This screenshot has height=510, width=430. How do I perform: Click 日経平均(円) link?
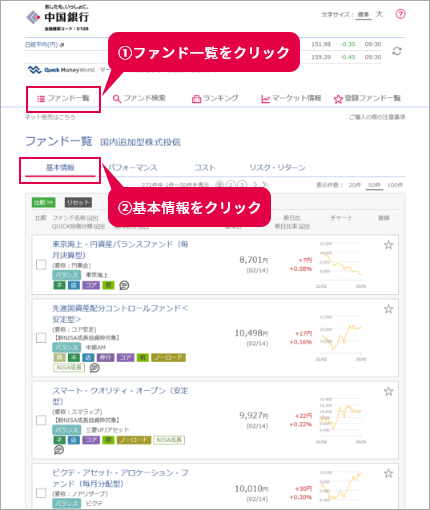[42, 45]
